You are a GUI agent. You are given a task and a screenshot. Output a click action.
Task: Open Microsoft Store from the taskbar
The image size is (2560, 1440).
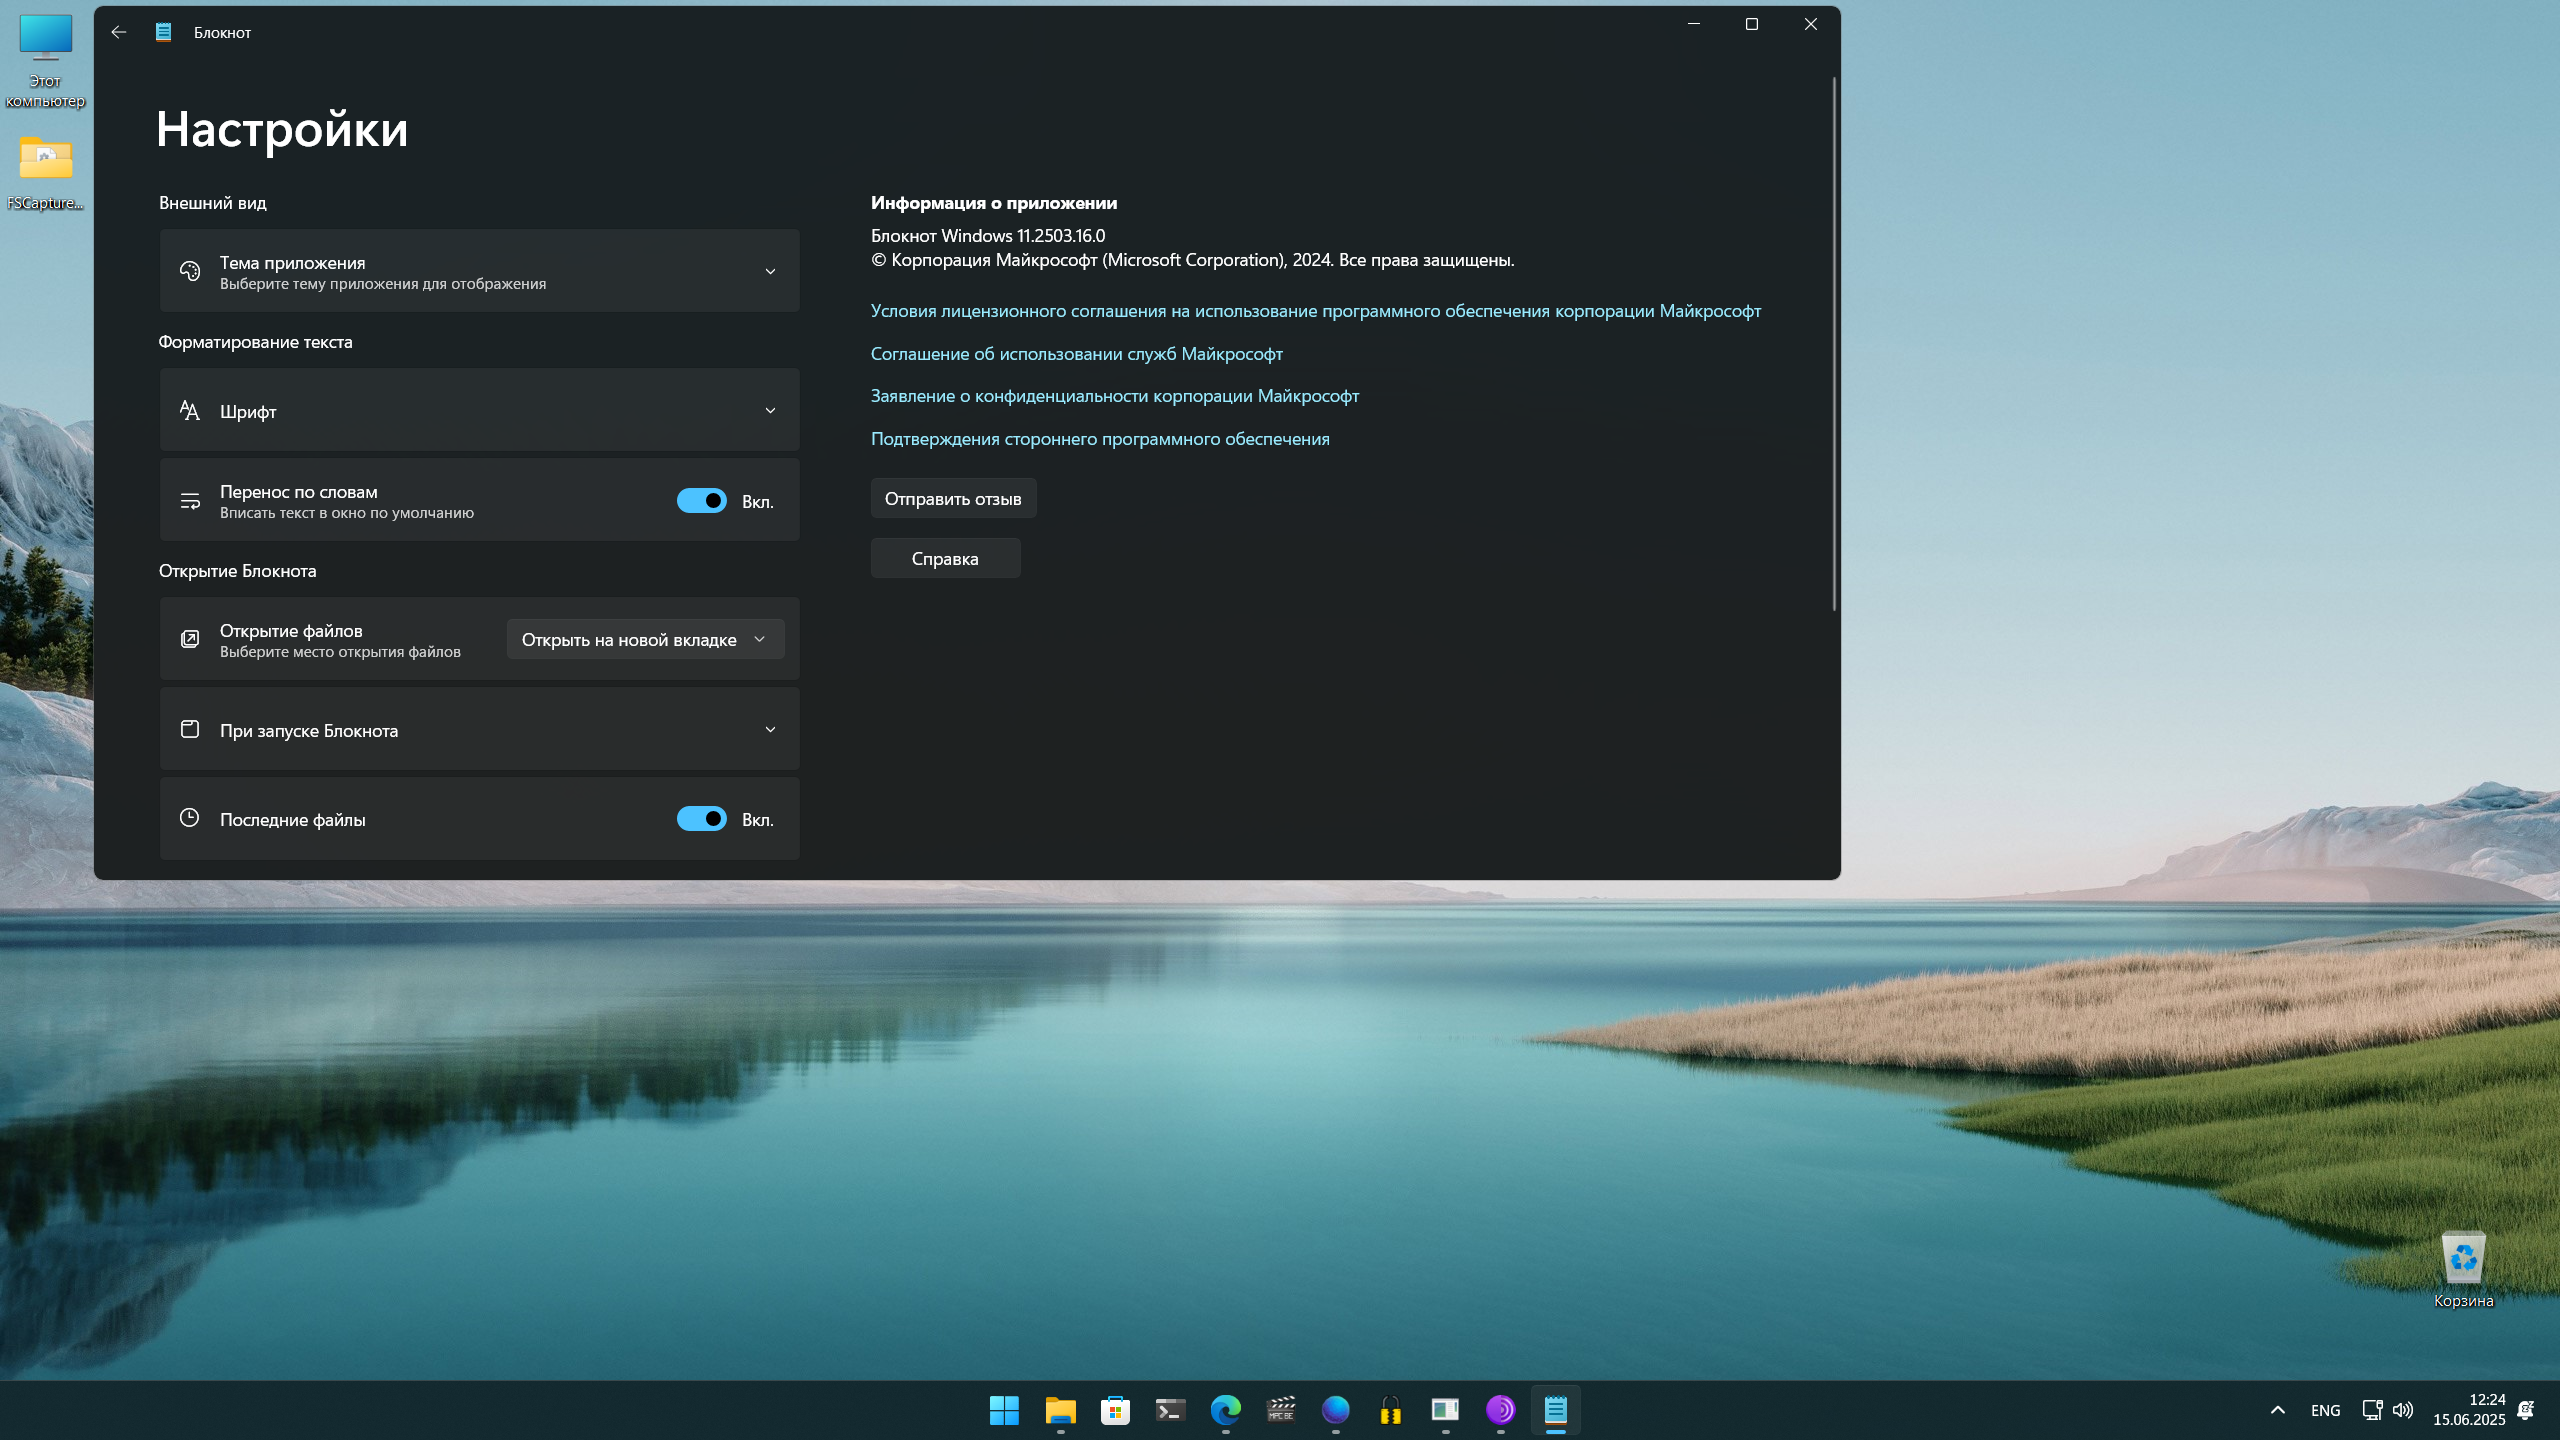click(1115, 1410)
